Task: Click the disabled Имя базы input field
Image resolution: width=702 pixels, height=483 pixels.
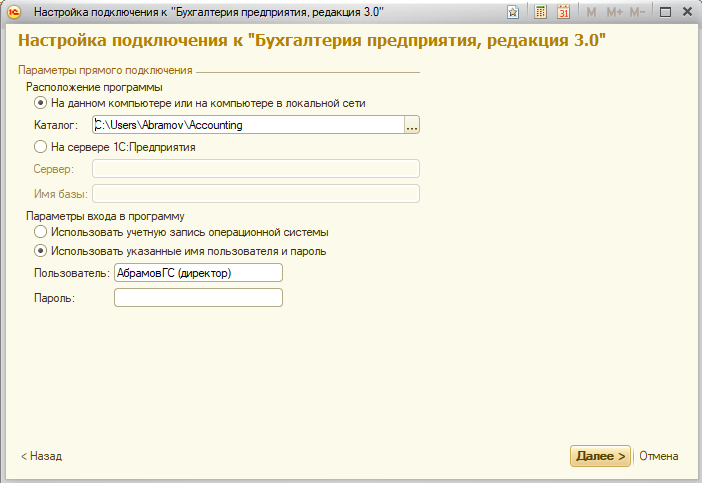Action: point(256,194)
